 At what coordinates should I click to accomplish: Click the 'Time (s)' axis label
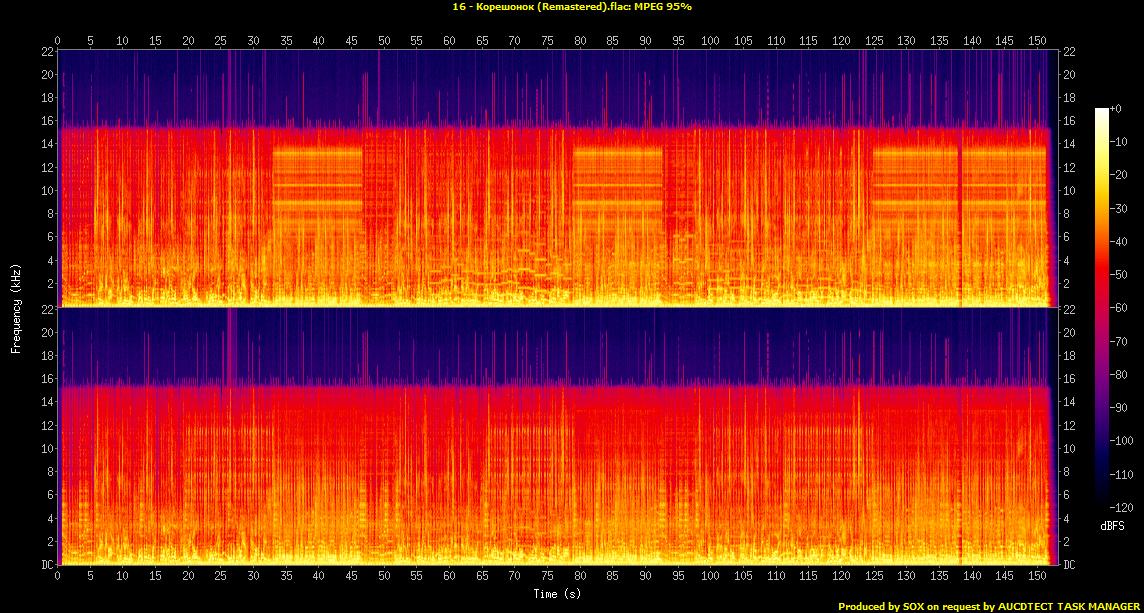click(557, 594)
